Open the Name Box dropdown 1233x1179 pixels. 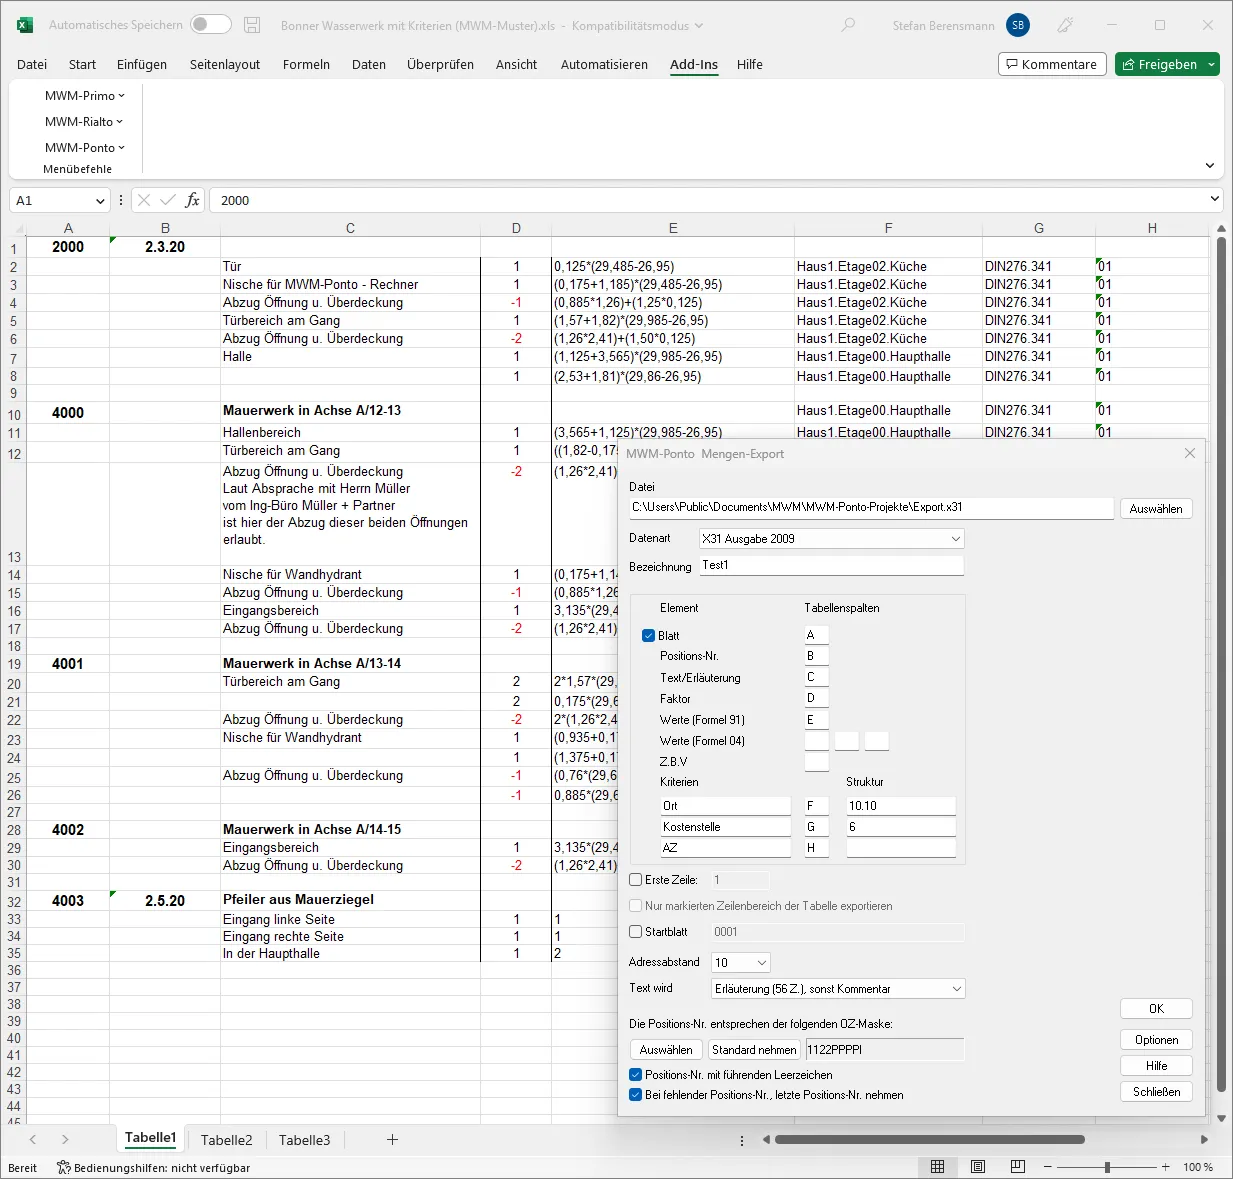tap(100, 201)
